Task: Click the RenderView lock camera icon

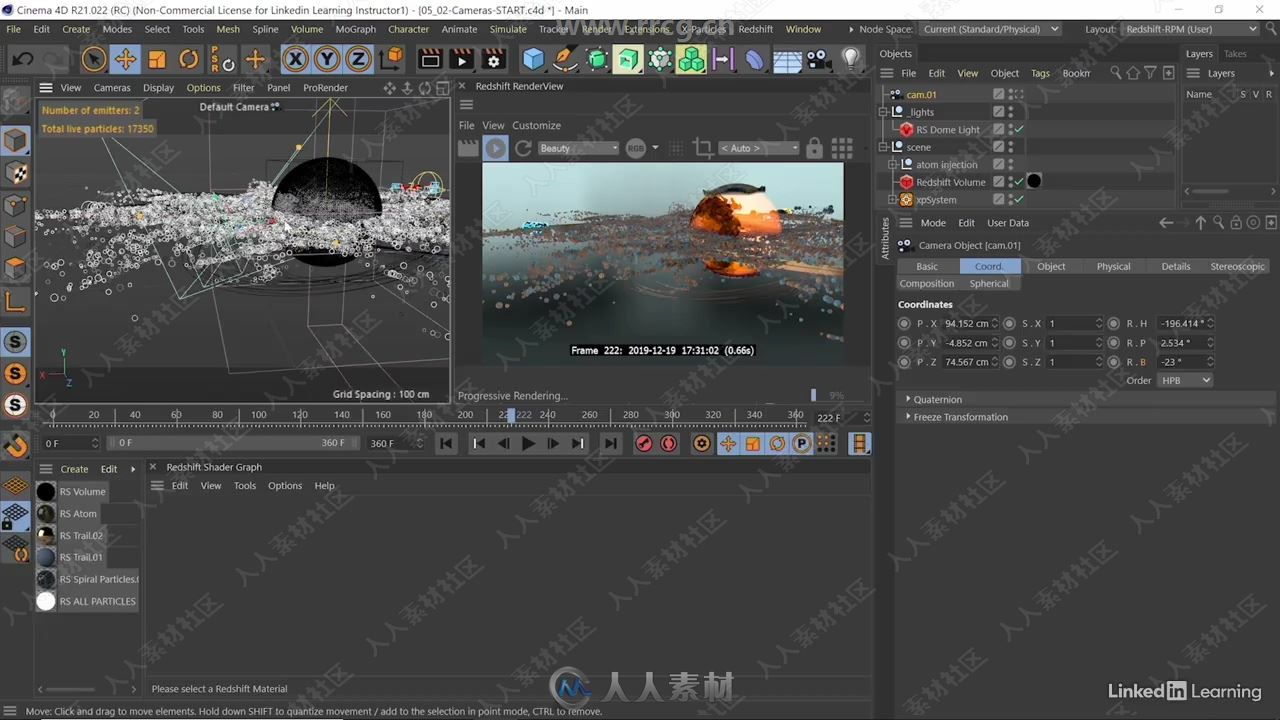Action: pyautogui.click(x=814, y=149)
